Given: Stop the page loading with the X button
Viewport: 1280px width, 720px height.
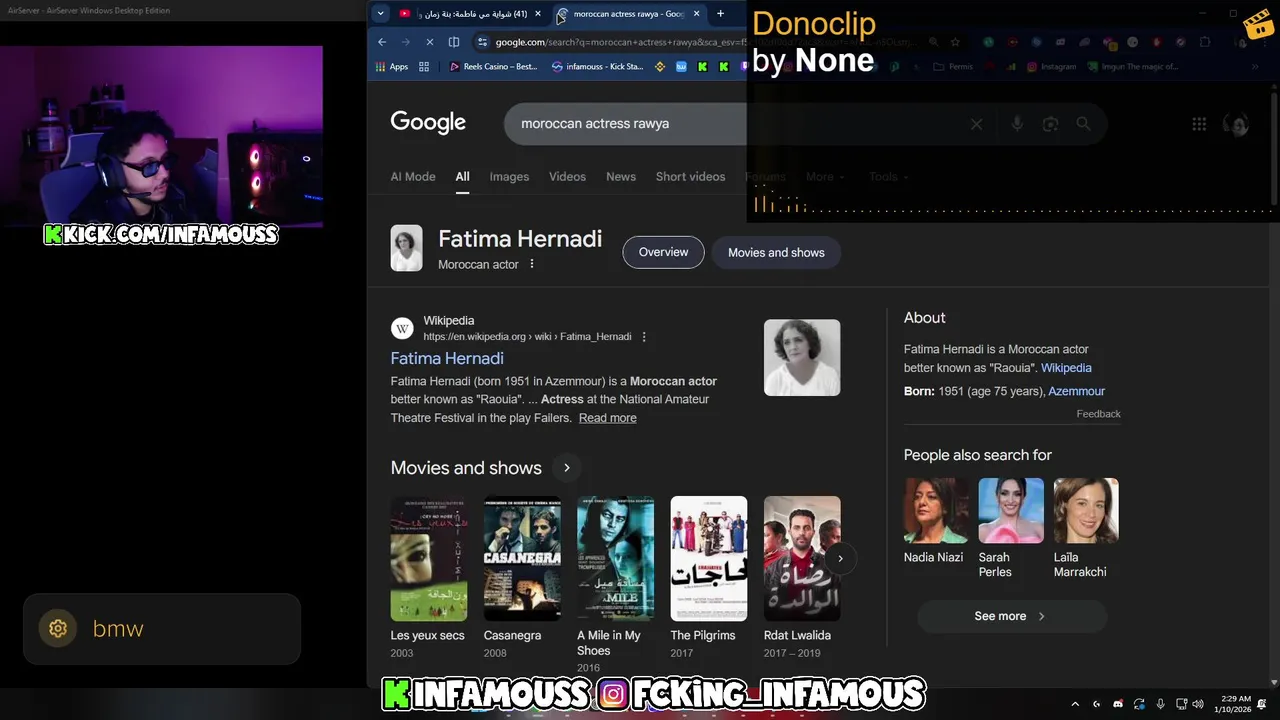Looking at the screenshot, I should pyautogui.click(x=429, y=42).
